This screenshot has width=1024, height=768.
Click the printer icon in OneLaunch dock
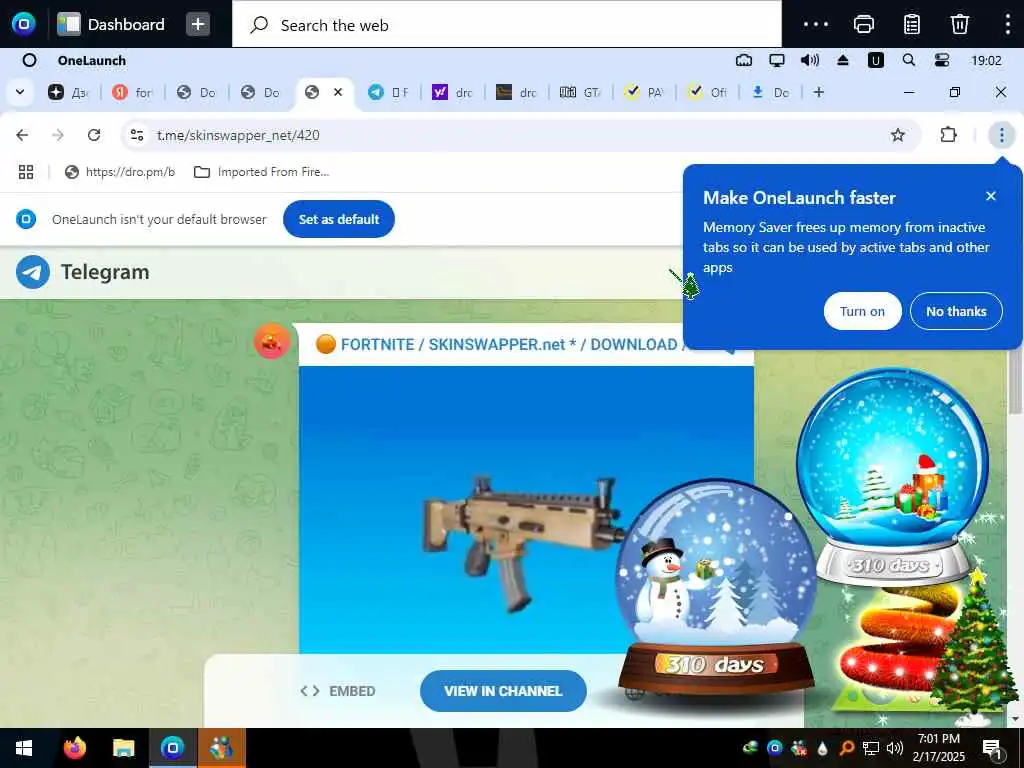click(863, 24)
